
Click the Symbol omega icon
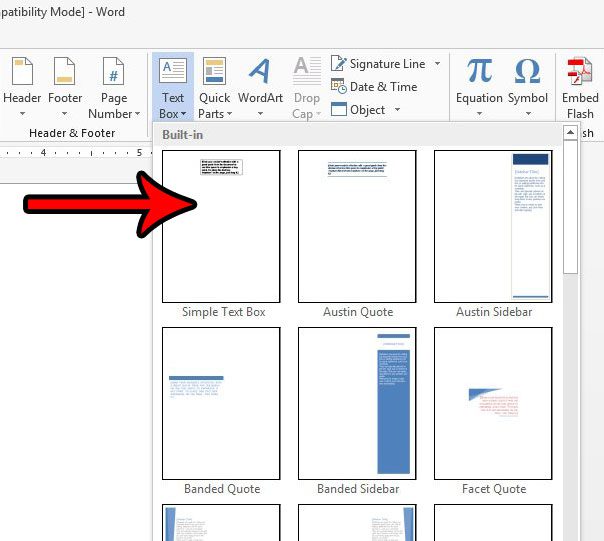[x=527, y=71]
